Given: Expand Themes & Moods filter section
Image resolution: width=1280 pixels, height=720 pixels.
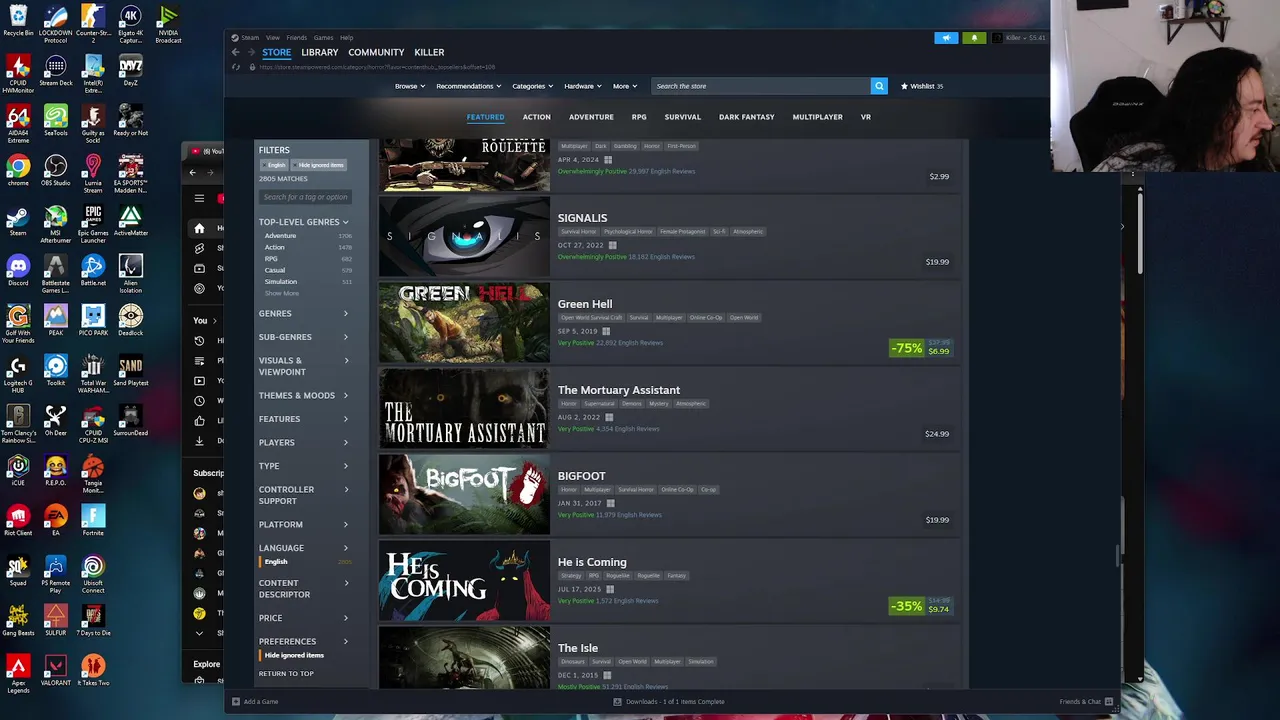Looking at the screenshot, I should point(304,396).
